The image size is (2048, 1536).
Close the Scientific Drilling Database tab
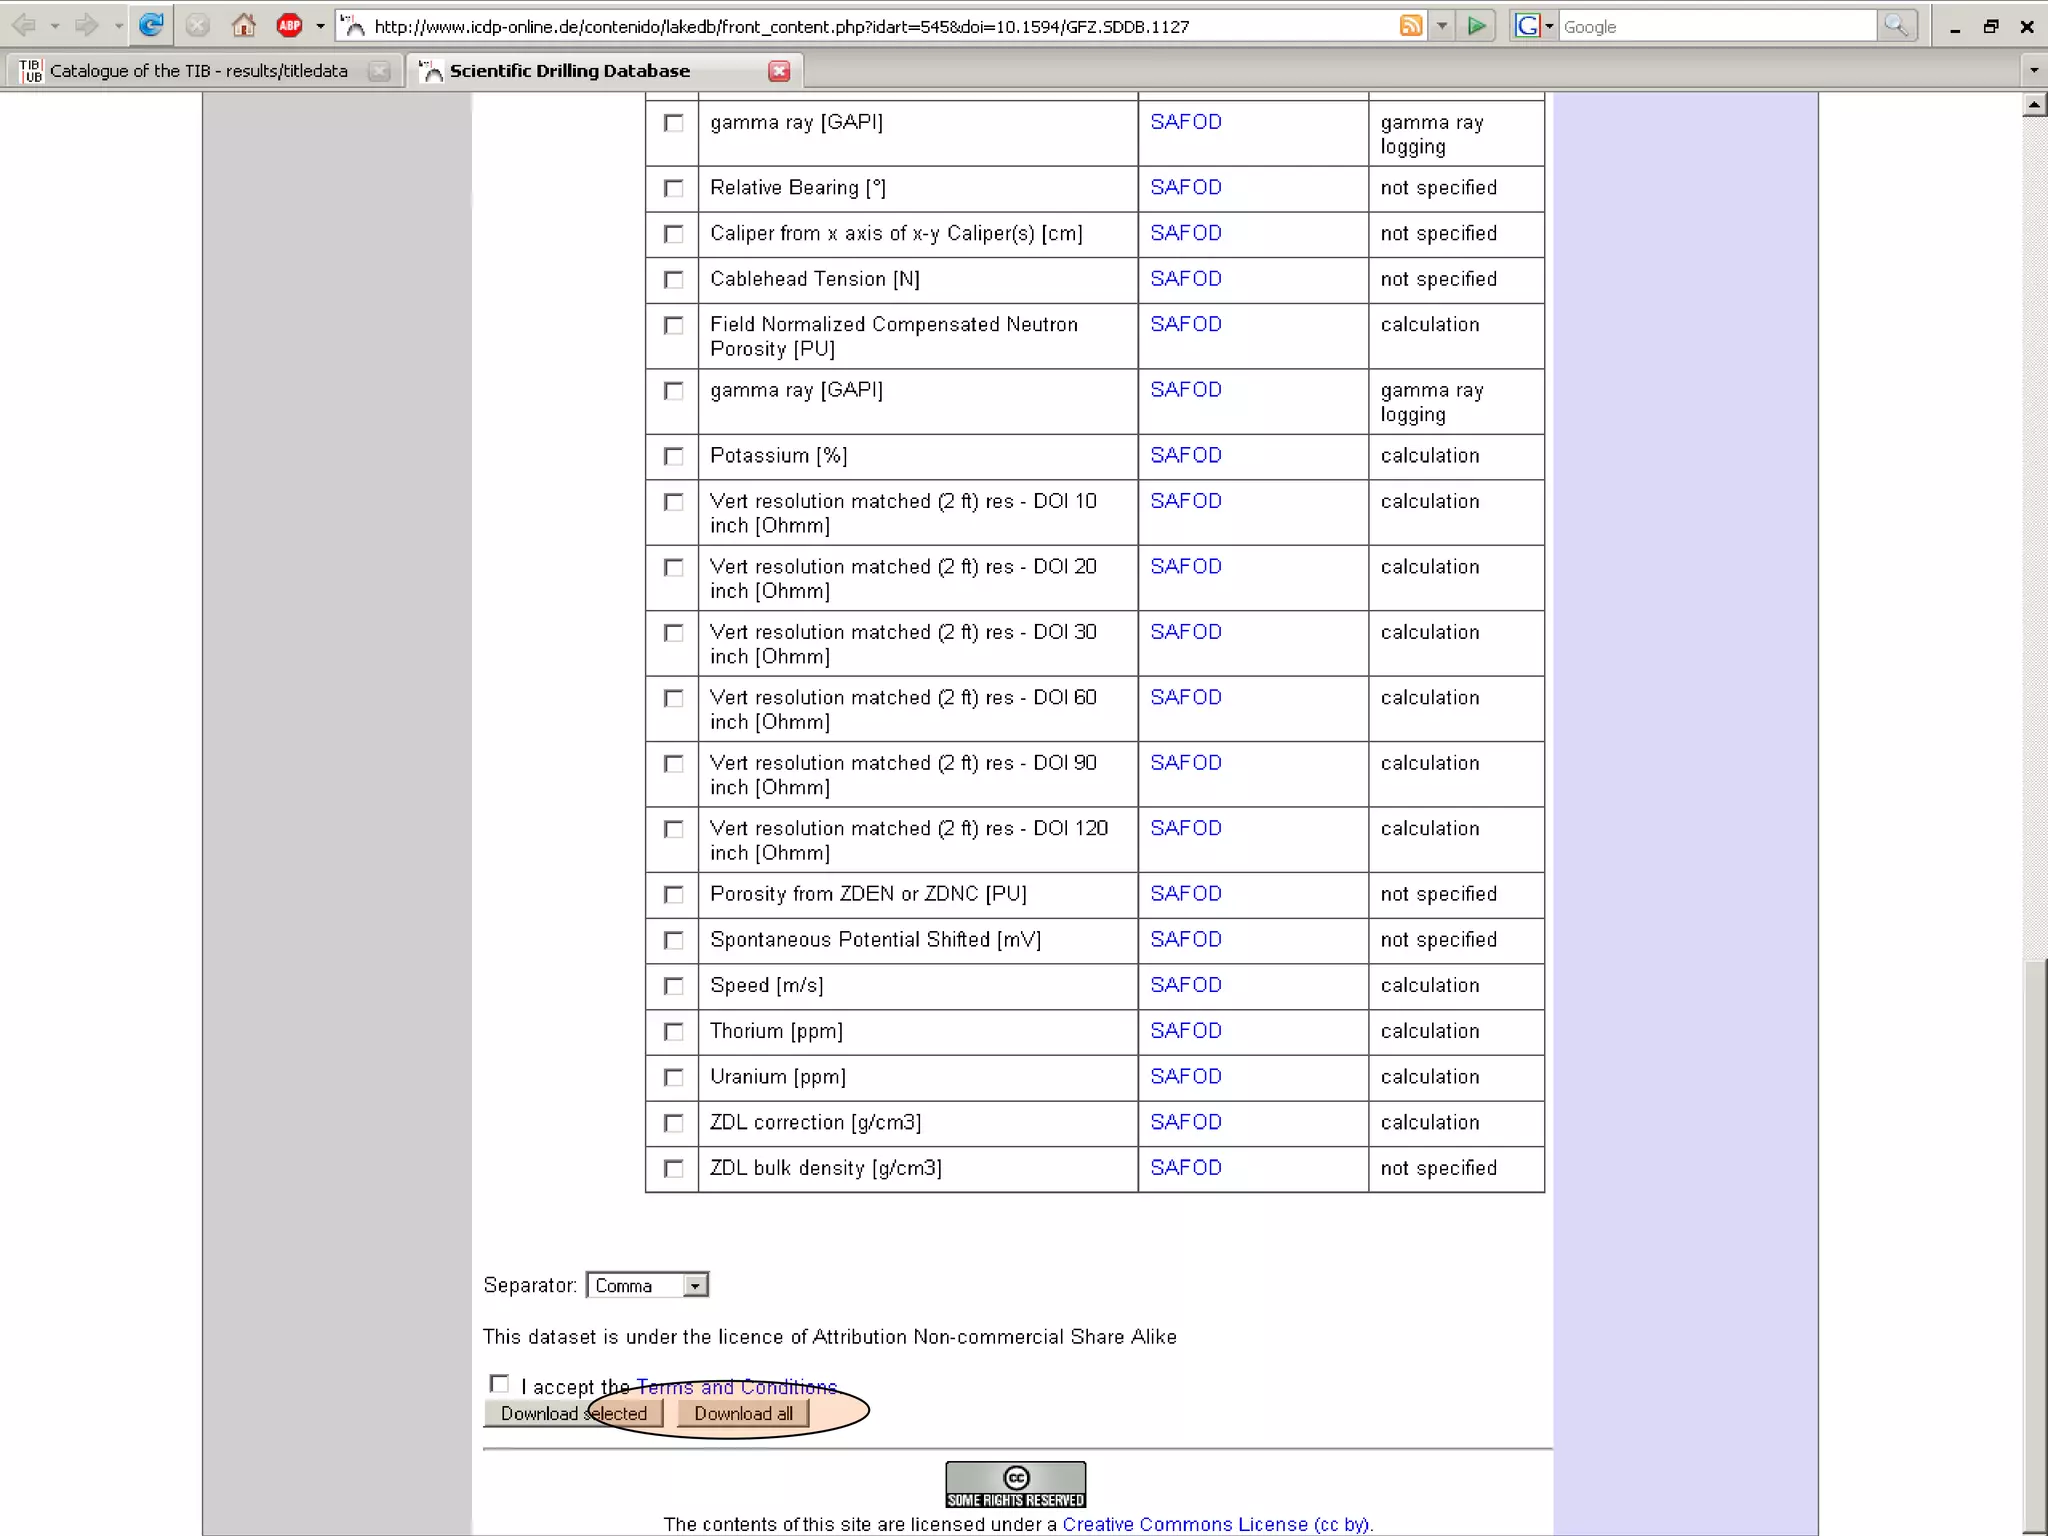[x=779, y=71]
